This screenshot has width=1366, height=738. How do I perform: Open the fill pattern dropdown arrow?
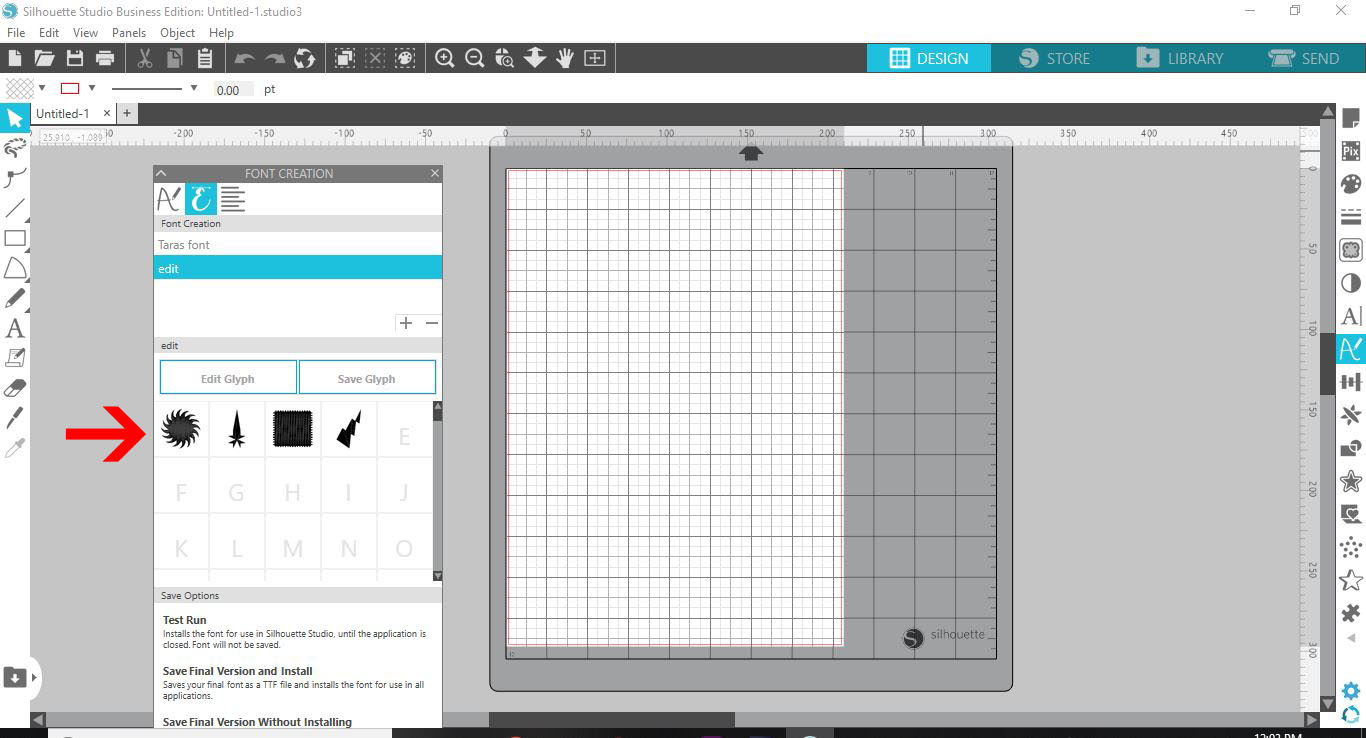click(x=42, y=88)
